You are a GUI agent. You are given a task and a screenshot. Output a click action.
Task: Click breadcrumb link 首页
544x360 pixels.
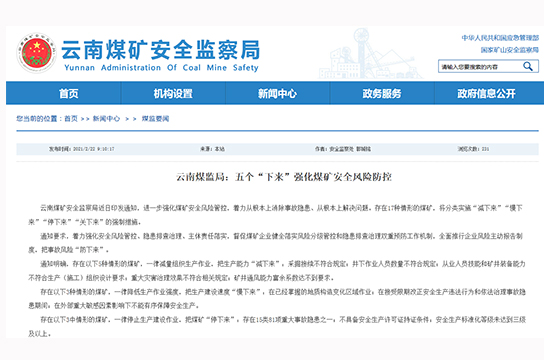[71, 119]
